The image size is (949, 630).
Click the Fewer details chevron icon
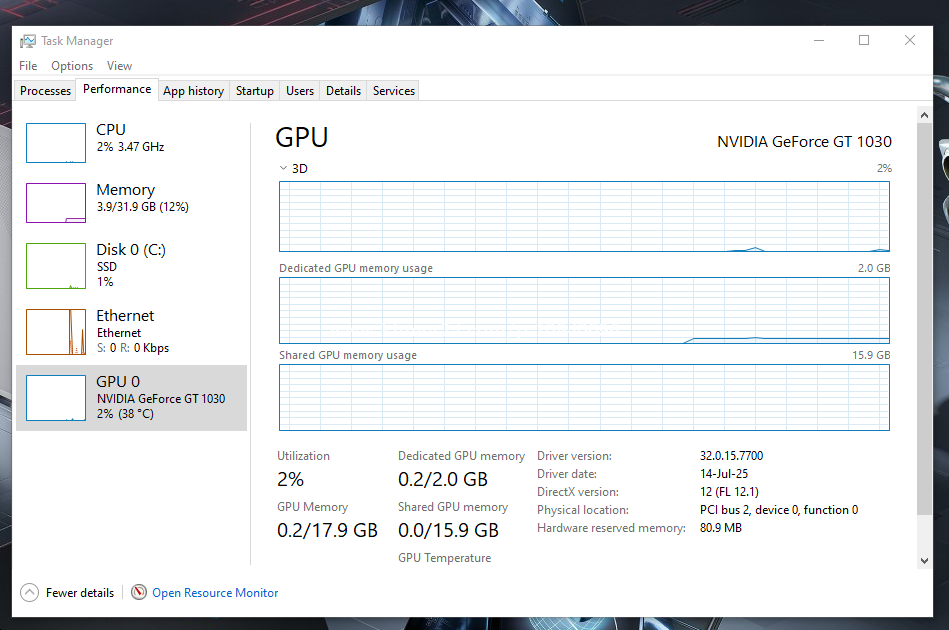point(29,593)
